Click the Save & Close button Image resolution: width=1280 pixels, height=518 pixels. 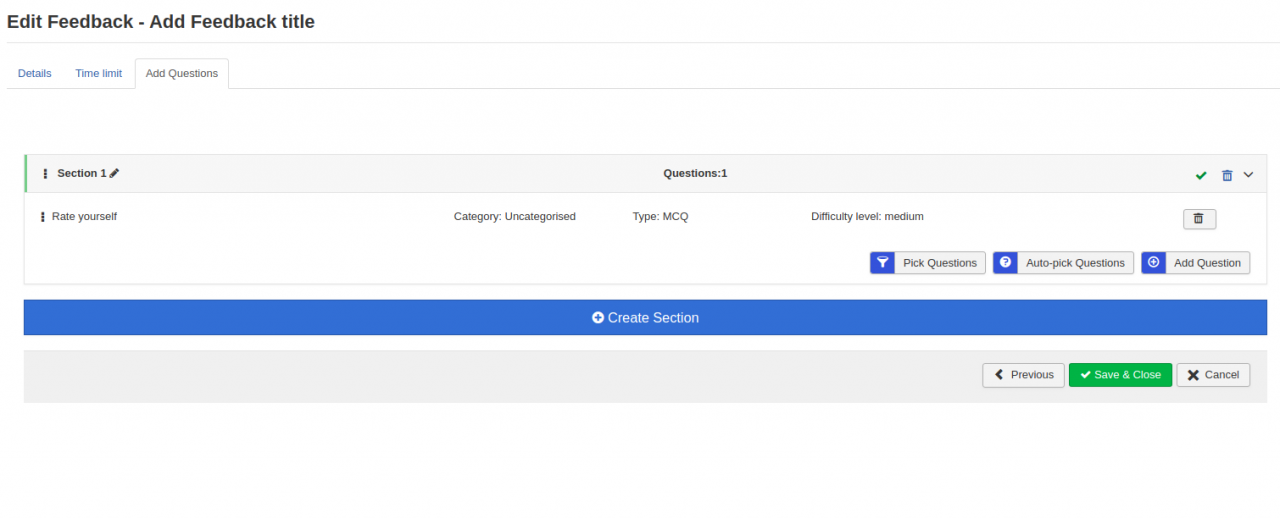tap(1120, 375)
